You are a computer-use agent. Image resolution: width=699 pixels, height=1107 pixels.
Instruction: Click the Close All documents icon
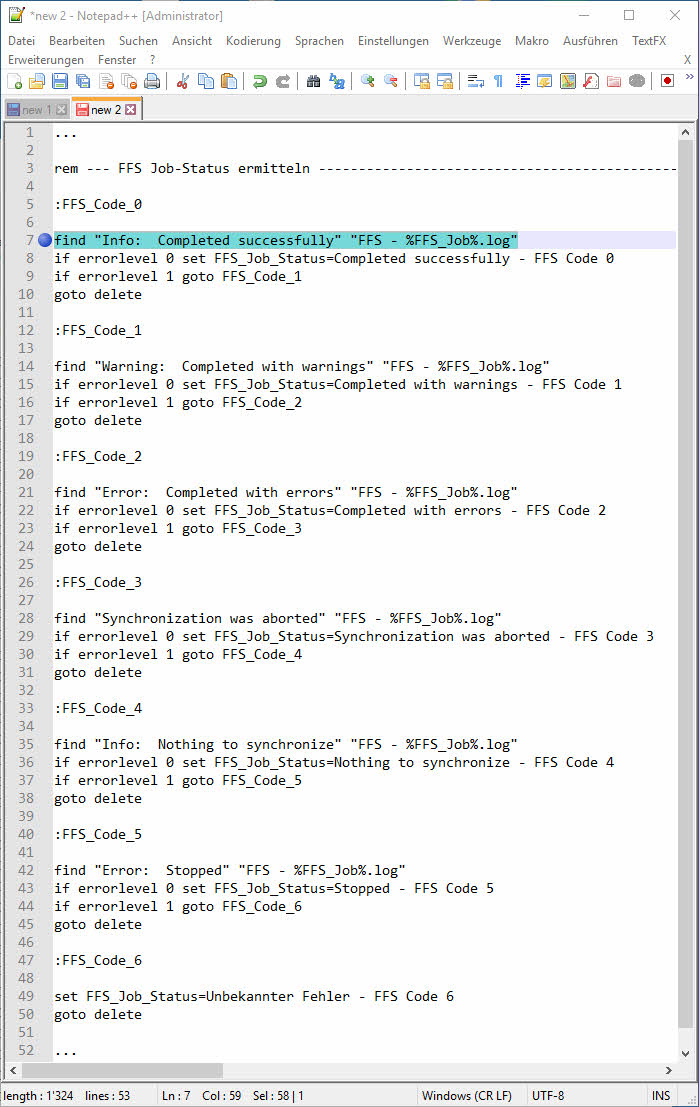point(129,81)
